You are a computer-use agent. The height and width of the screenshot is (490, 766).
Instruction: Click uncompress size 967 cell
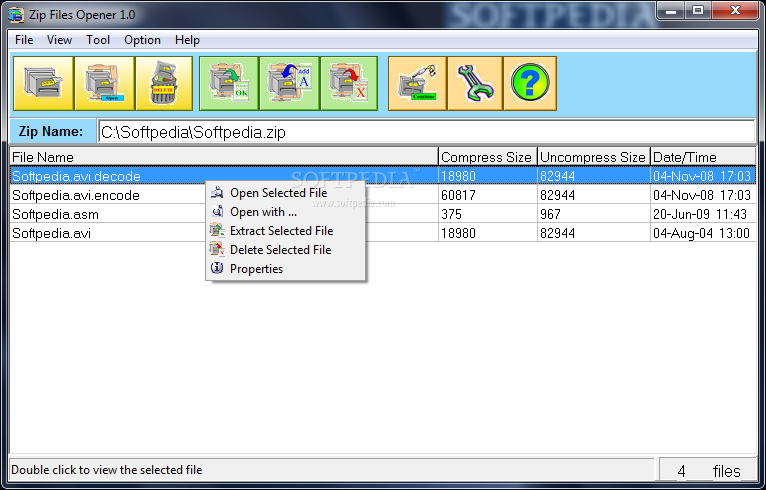[x=594, y=214]
